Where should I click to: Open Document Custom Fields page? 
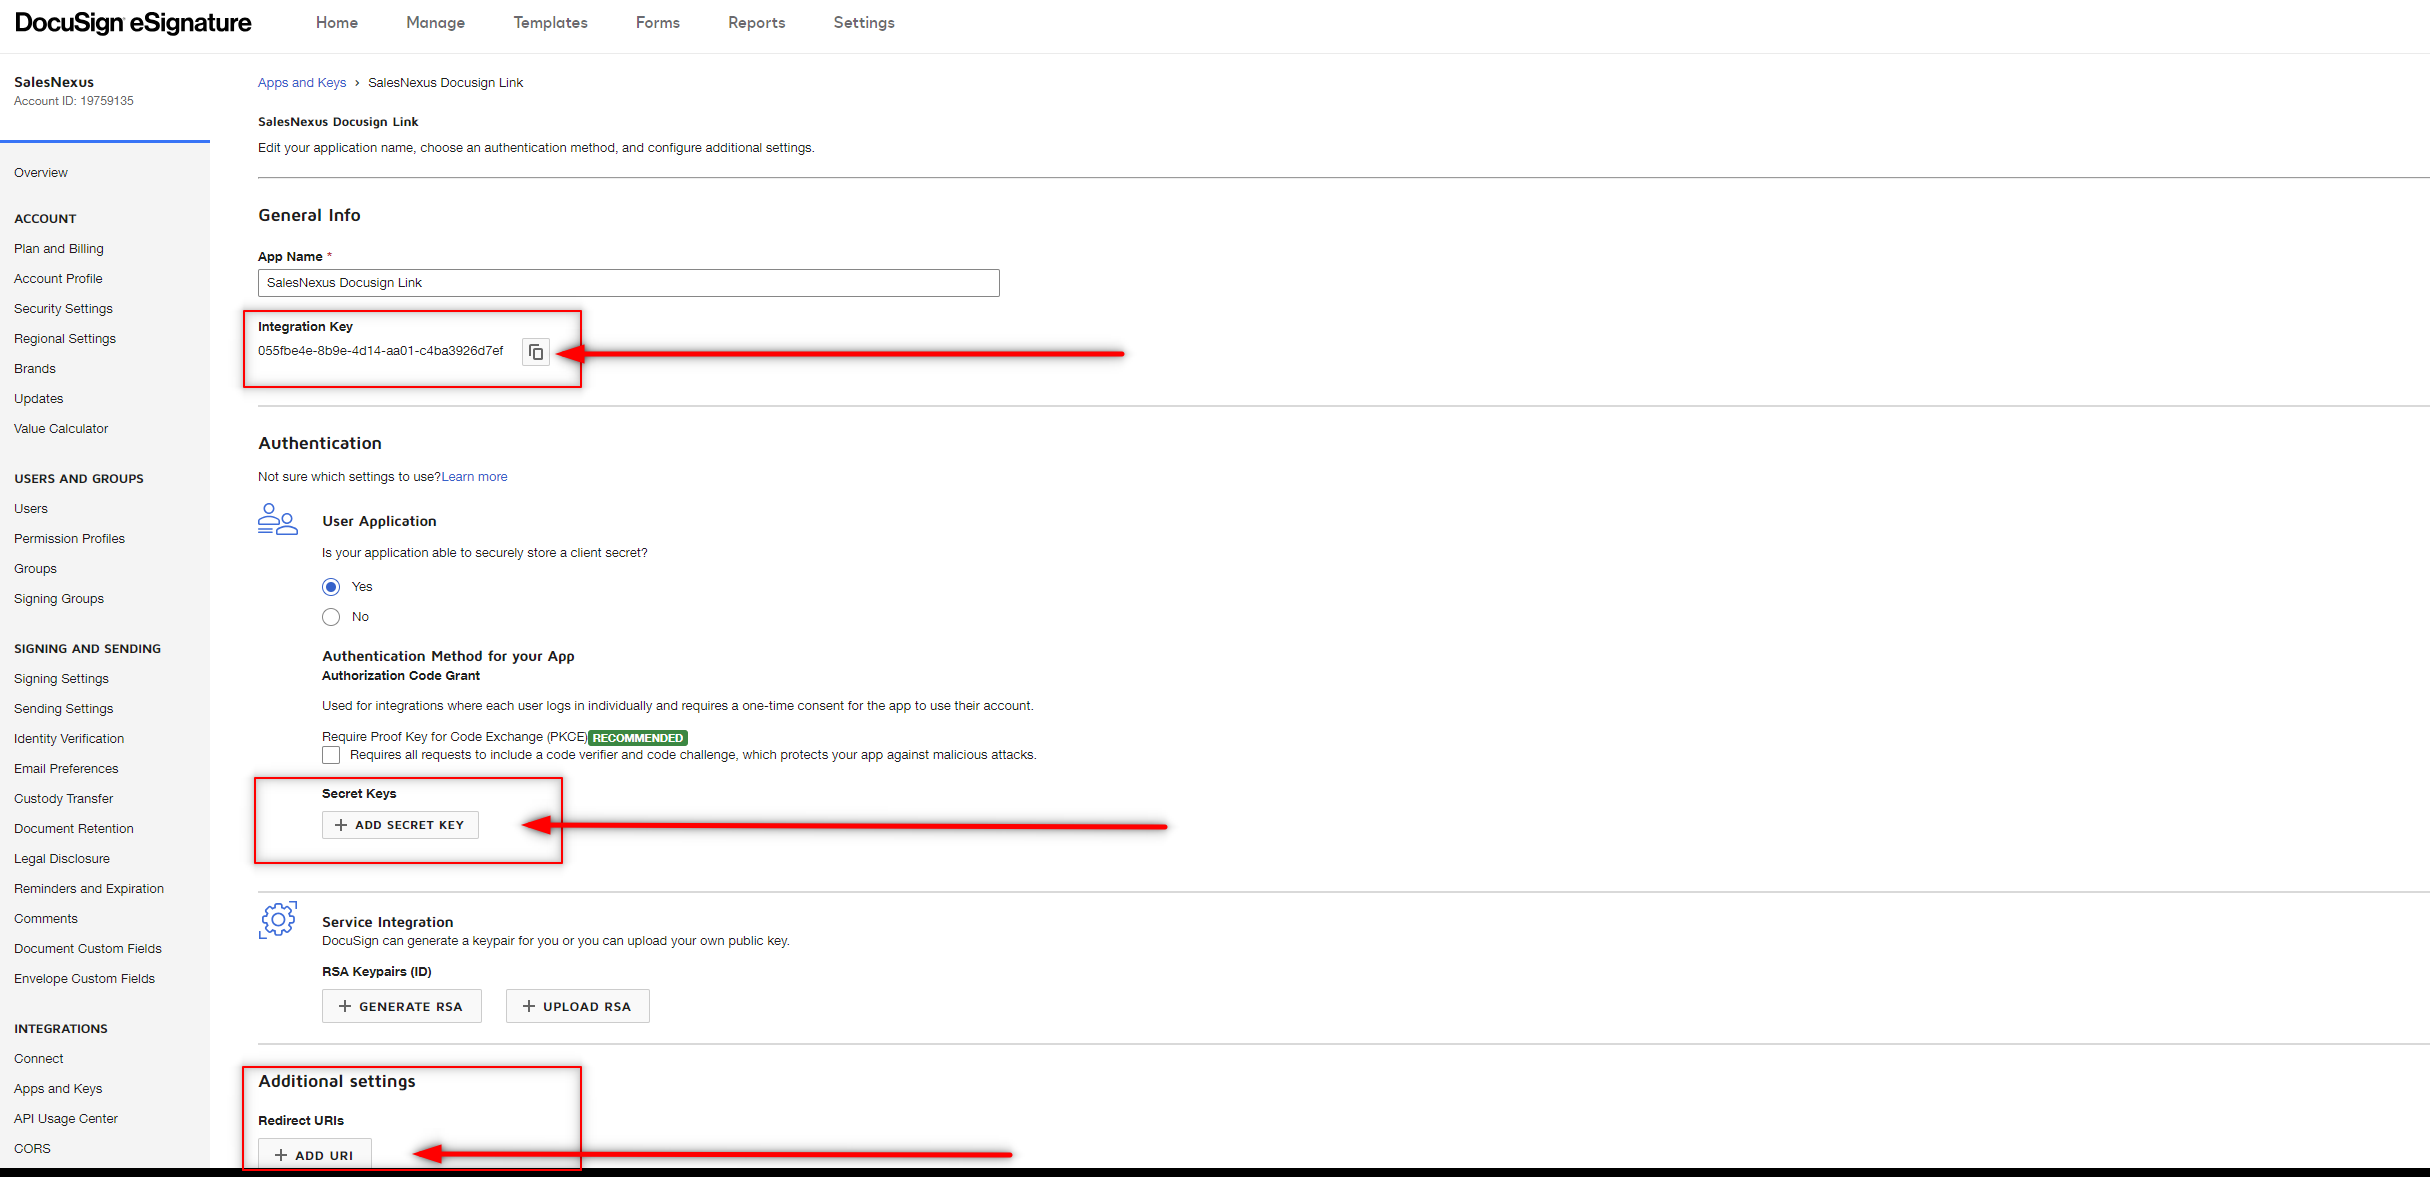point(88,949)
